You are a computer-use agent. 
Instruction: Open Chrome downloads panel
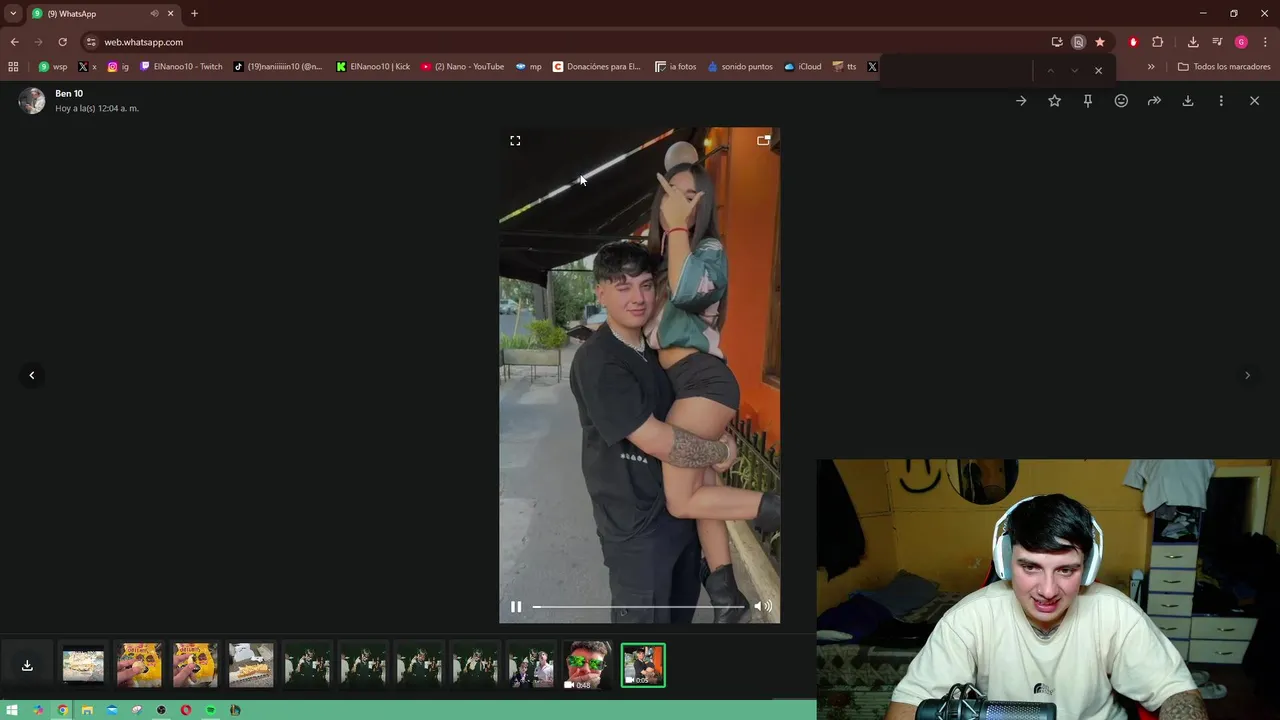coord(1193,42)
